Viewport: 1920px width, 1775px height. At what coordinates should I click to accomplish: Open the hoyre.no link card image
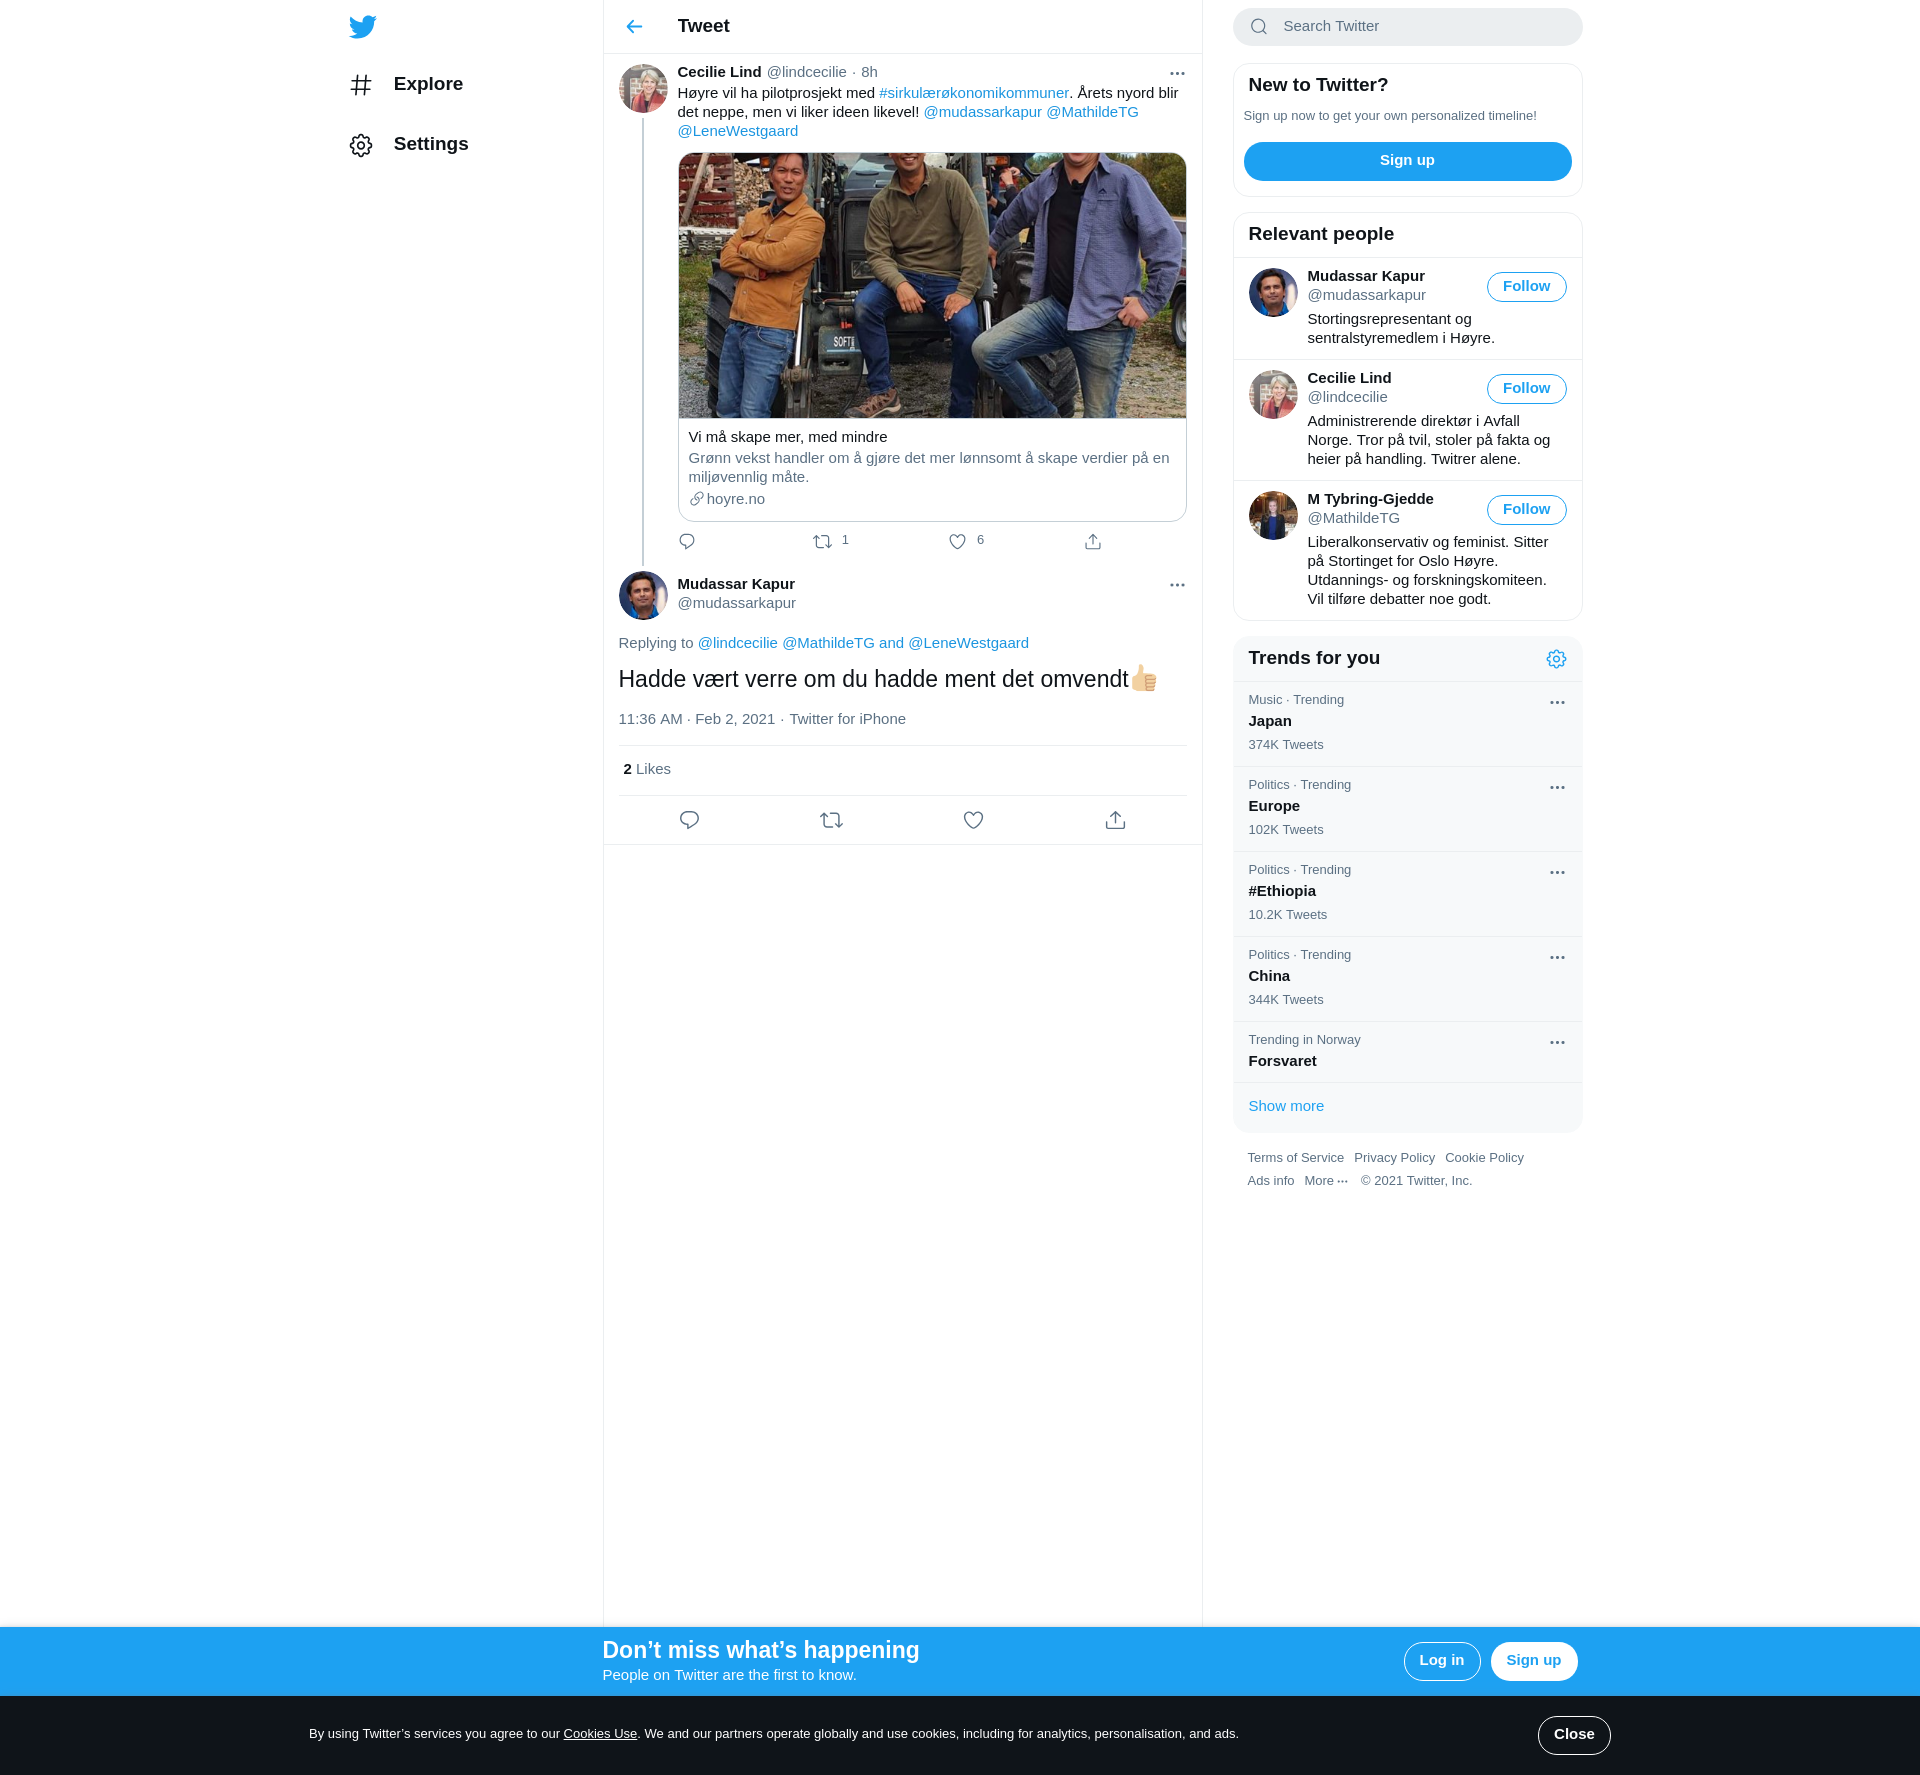pos(932,286)
